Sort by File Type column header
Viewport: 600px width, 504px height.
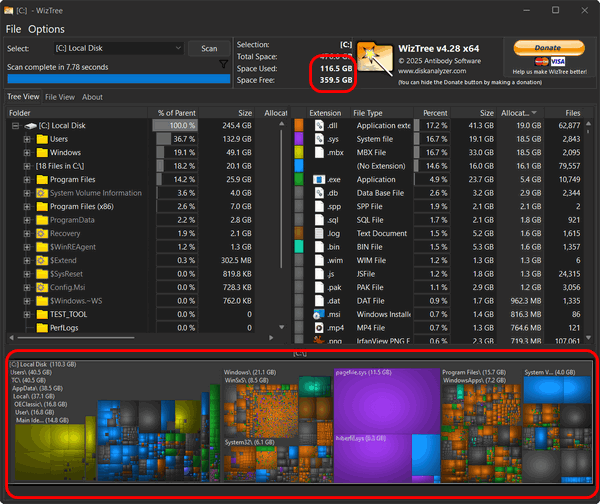(x=382, y=113)
